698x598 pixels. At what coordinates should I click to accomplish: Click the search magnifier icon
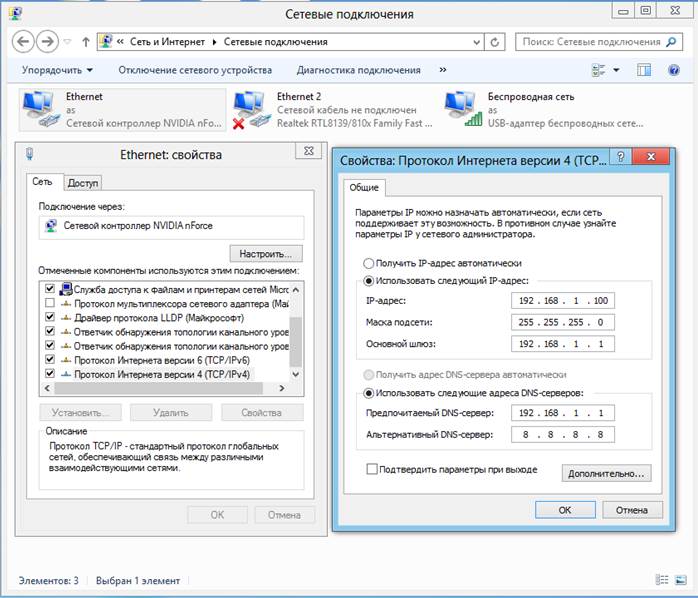point(671,42)
